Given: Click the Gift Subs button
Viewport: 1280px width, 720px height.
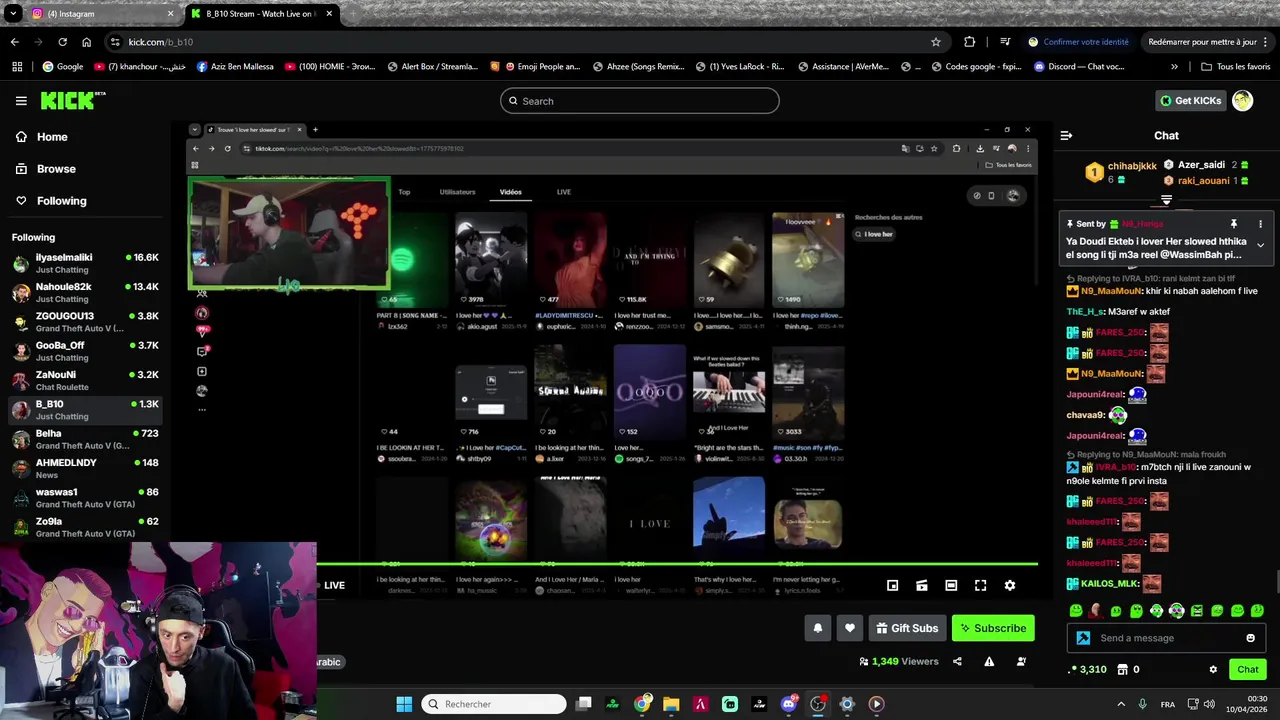Looking at the screenshot, I should coord(907,628).
